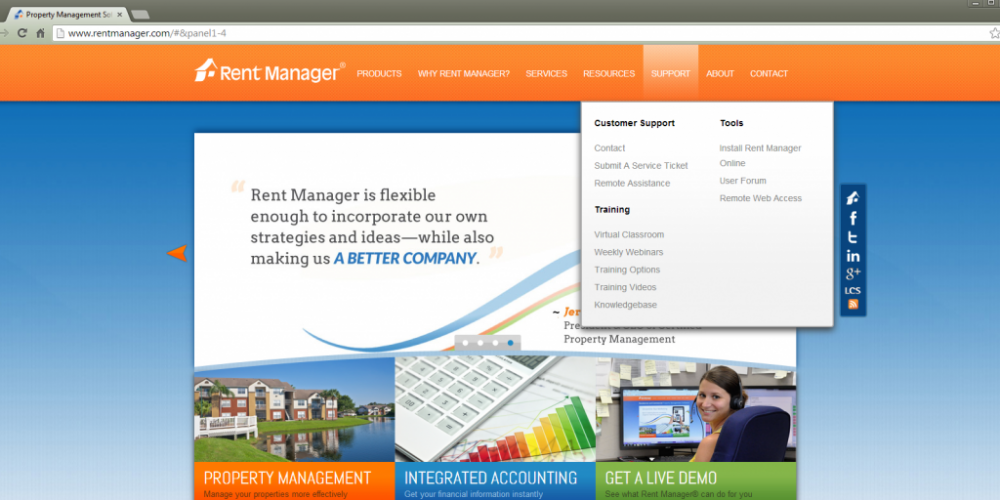
Task: Open the calculator and chart photo
Action: coord(496,409)
